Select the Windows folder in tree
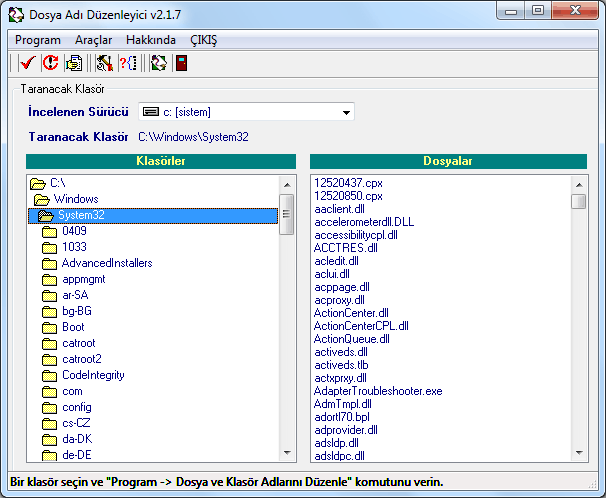Viewport: 606px width, 498px height. click(75, 199)
